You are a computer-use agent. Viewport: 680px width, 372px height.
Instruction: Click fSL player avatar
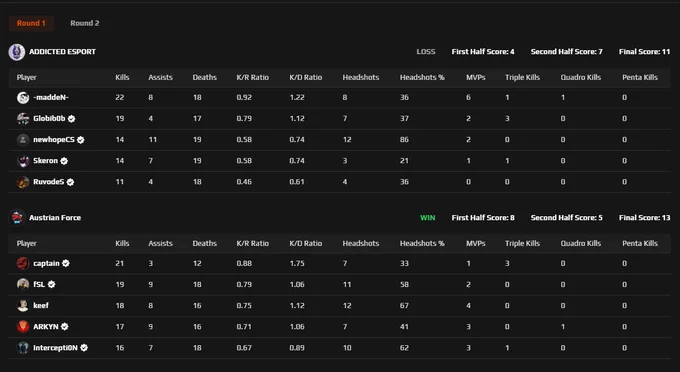[23, 284]
